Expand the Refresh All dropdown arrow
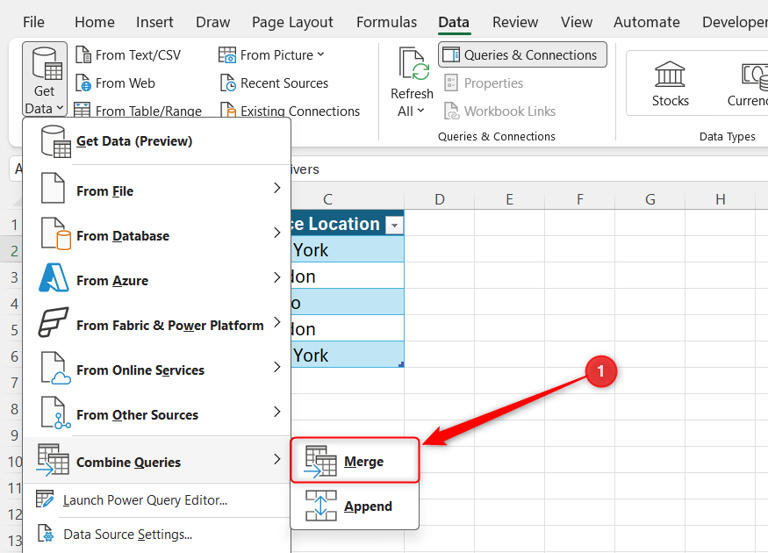The height and width of the screenshot is (553, 768). [x=420, y=111]
